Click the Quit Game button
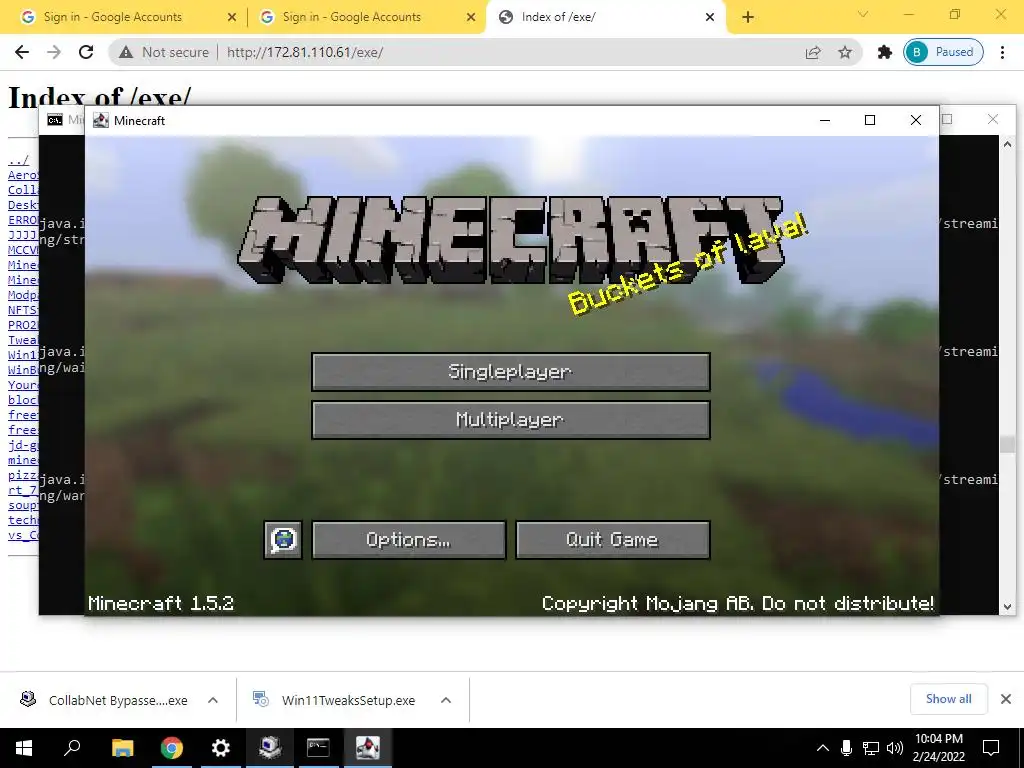Screen dimensions: 1024x768 click(x=613, y=539)
